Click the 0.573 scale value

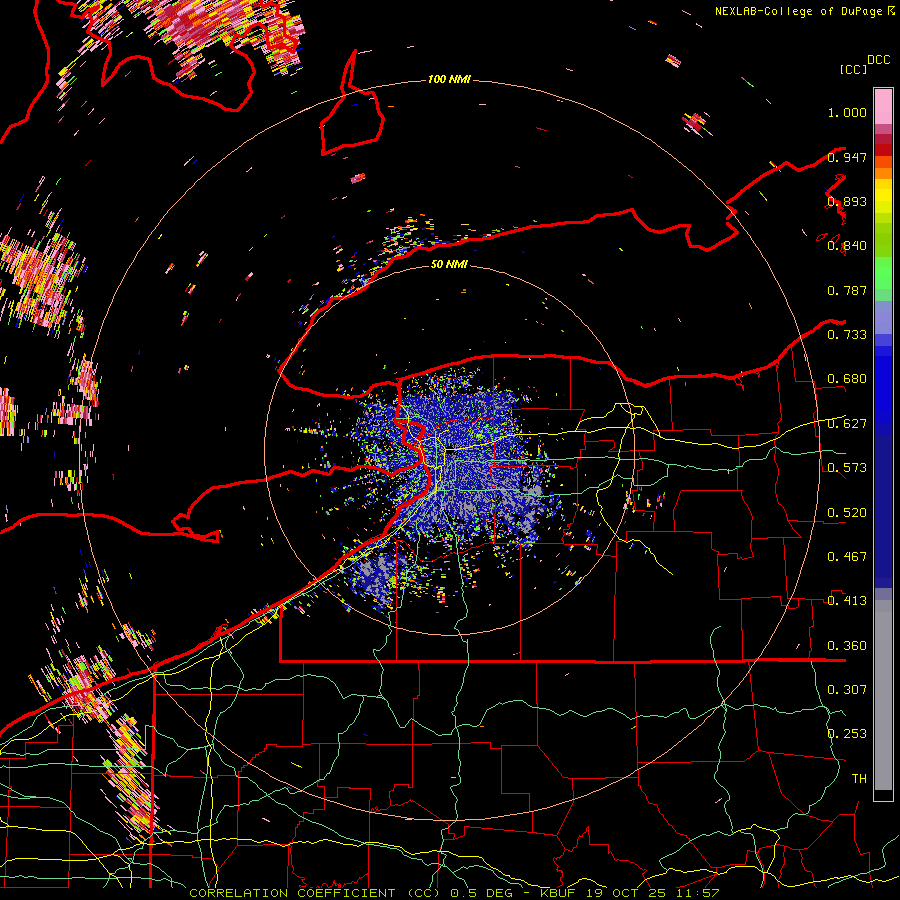click(847, 468)
